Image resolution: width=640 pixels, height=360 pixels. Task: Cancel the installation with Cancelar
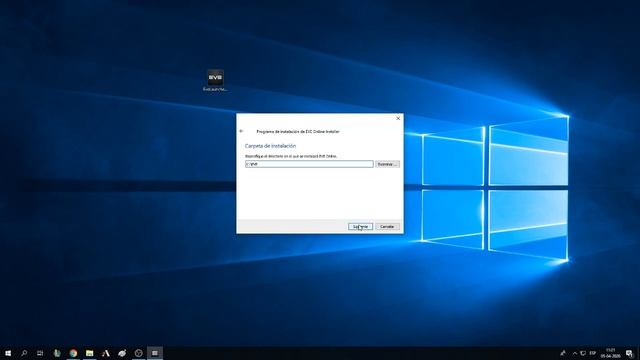pyautogui.click(x=387, y=227)
